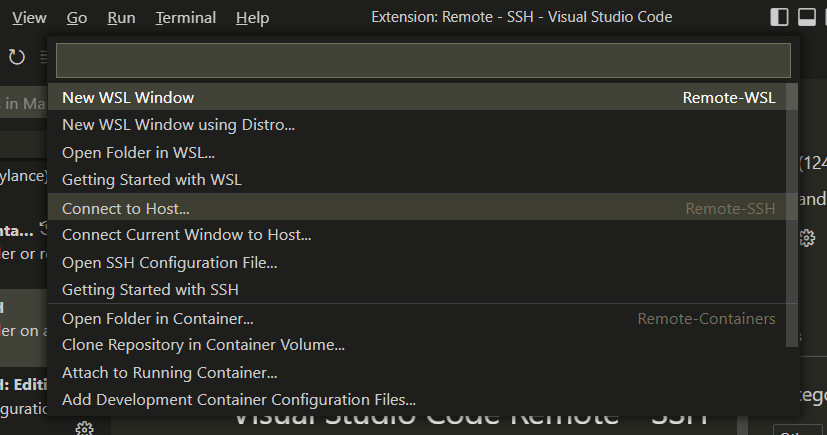Click the command list scrollbar
The image size is (827, 435).
pyautogui.click(x=792, y=215)
